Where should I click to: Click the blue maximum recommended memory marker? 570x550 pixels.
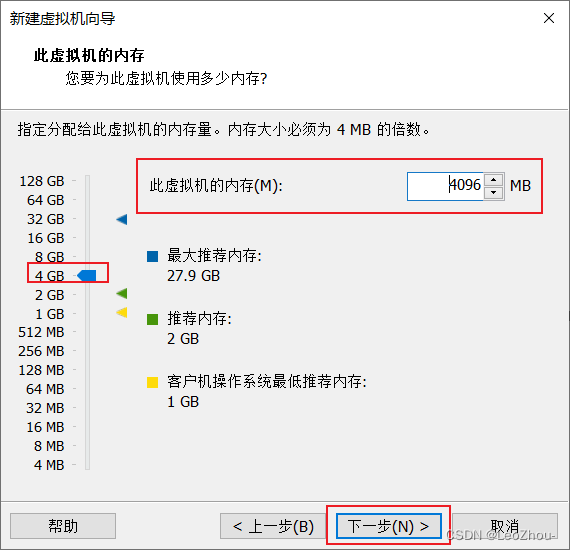pos(122,219)
